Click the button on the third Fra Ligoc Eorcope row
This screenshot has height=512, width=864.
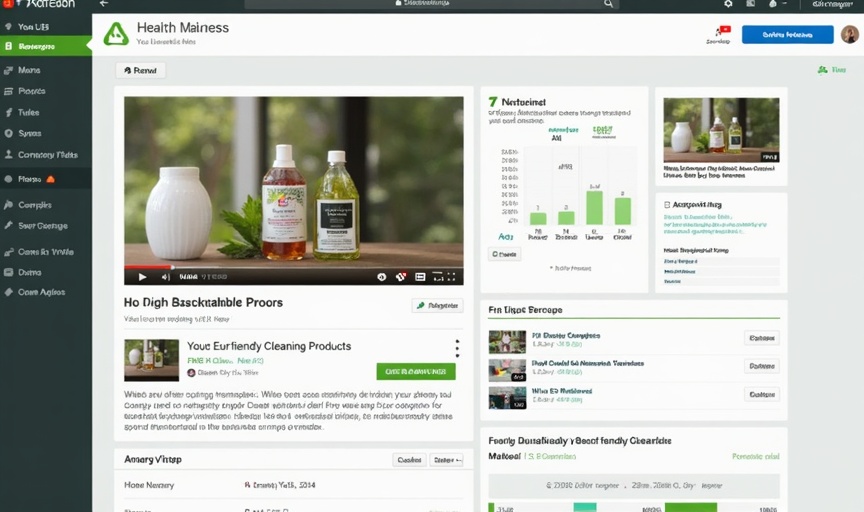point(762,395)
